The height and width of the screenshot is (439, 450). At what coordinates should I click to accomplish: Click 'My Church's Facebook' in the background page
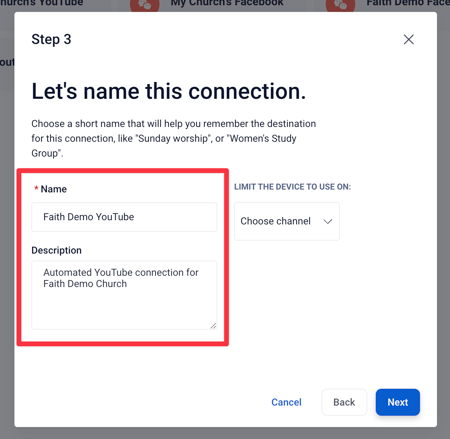tap(227, 3)
